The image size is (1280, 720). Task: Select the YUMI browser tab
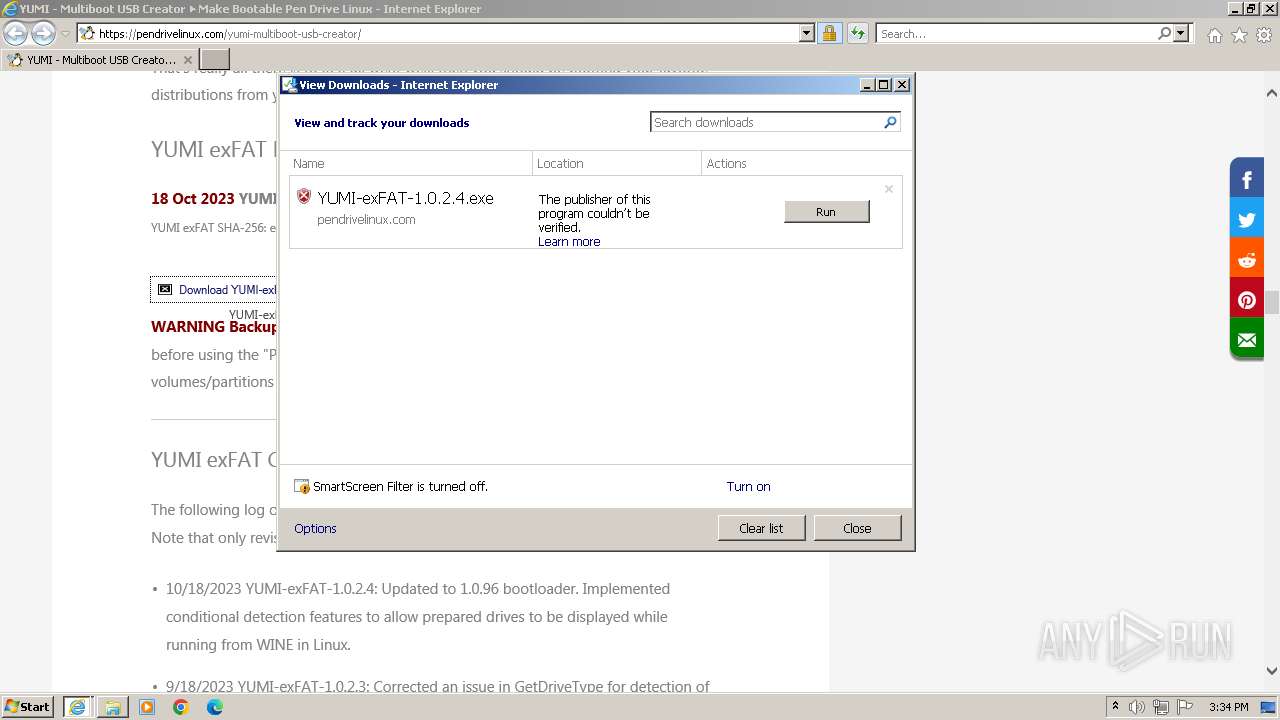99,60
